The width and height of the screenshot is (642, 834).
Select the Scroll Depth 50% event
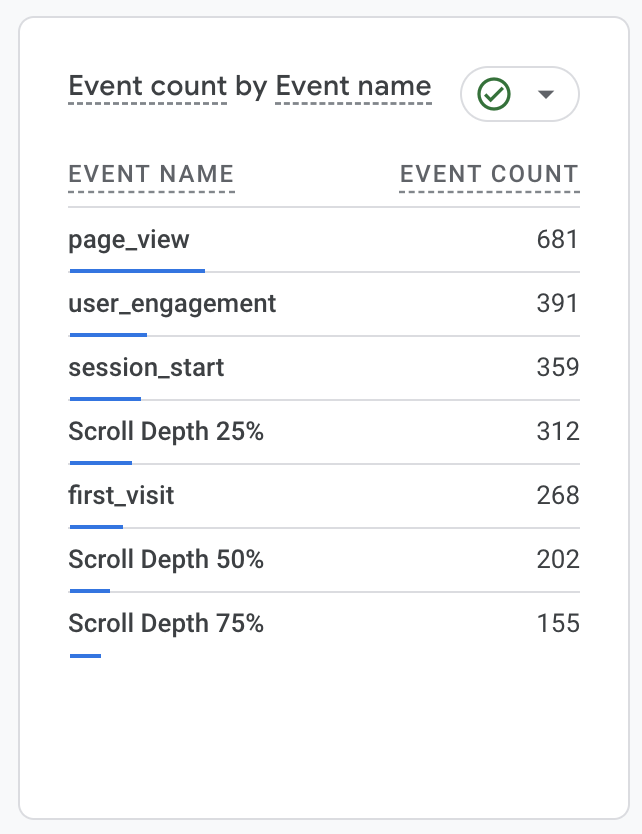[x=166, y=560]
